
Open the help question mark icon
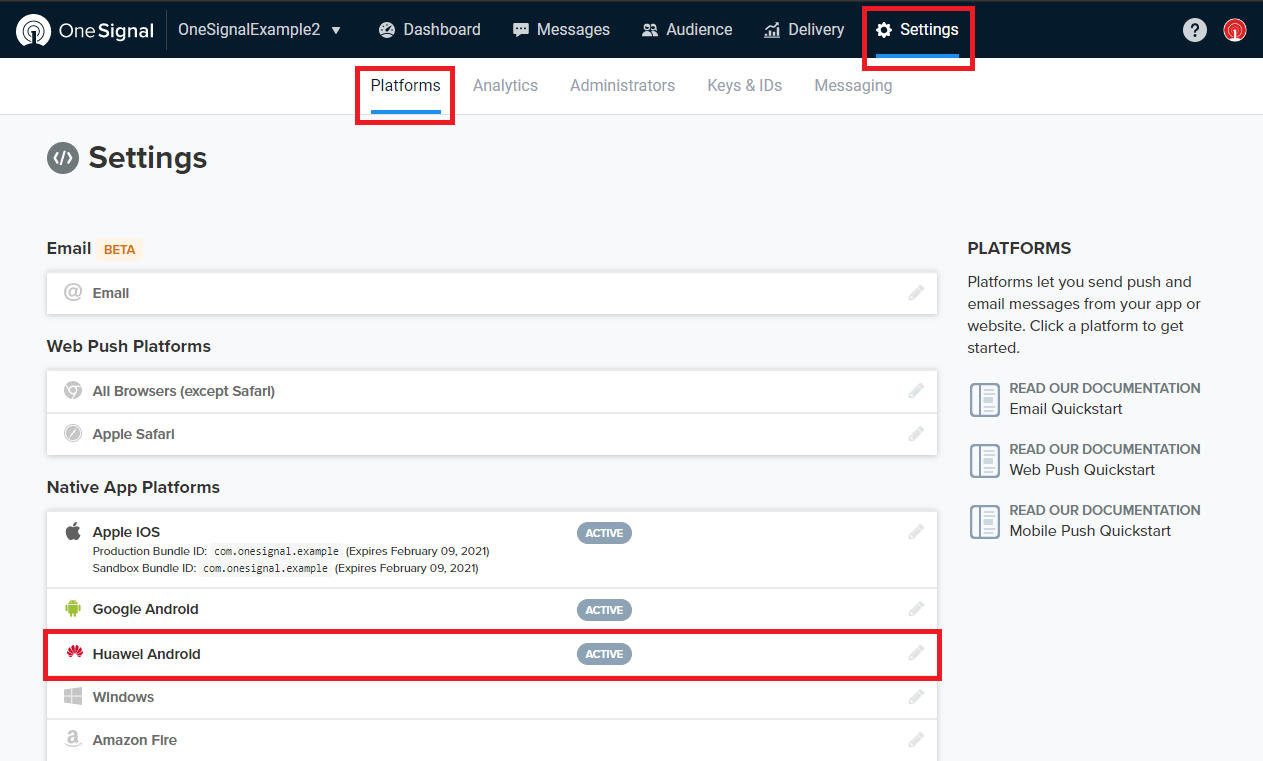[x=1194, y=30]
